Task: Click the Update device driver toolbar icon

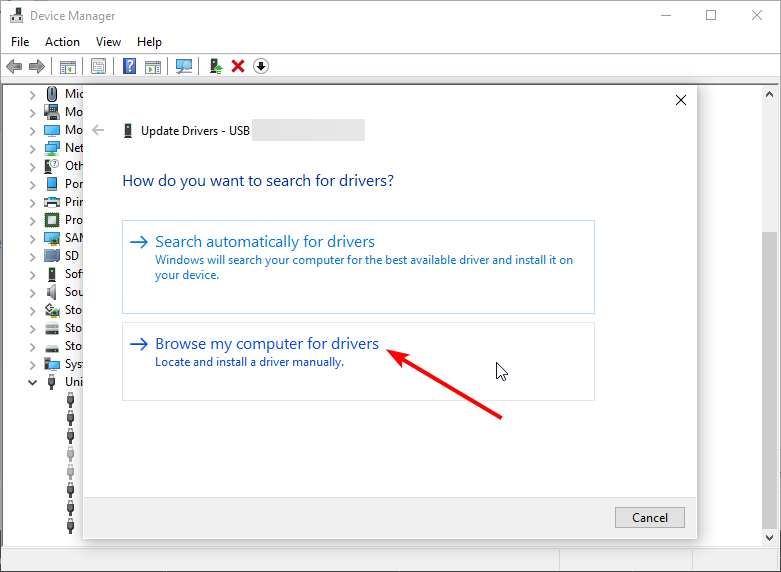Action: coord(216,66)
